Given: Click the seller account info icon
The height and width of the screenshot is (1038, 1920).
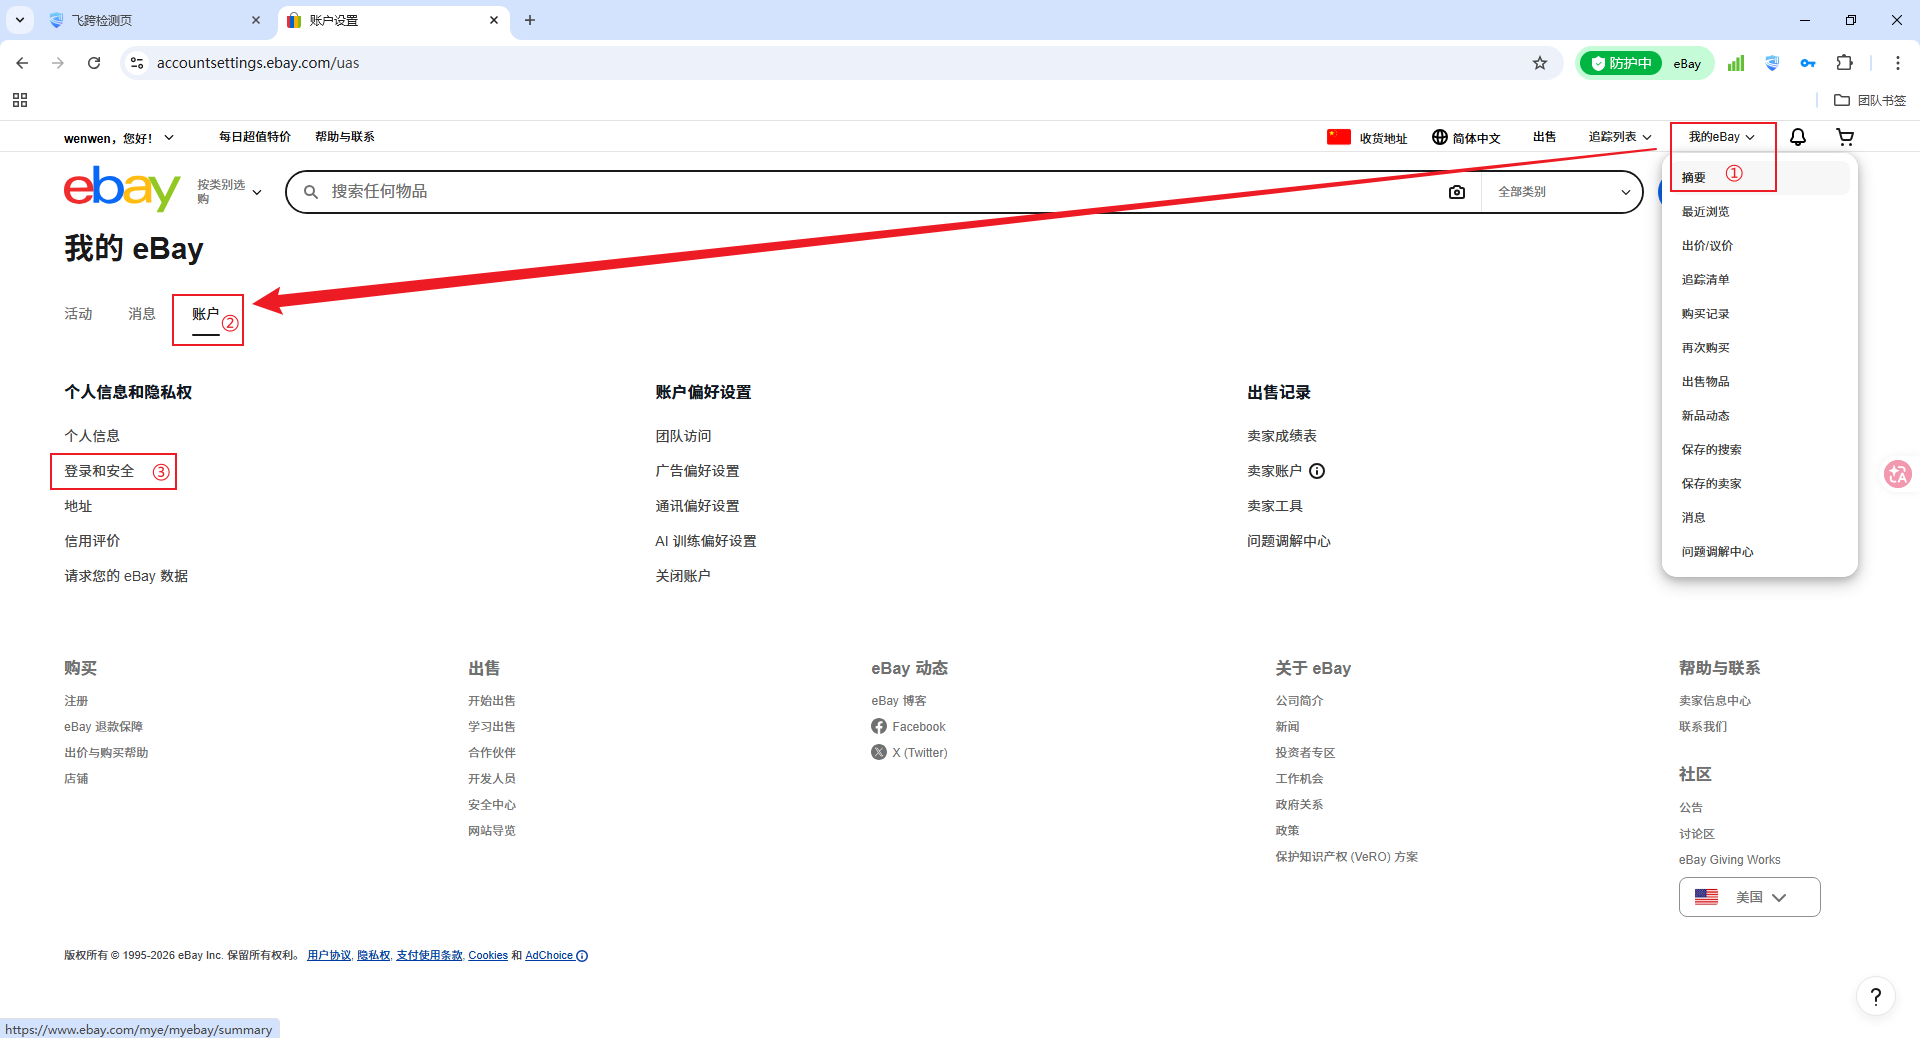Looking at the screenshot, I should (1317, 471).
